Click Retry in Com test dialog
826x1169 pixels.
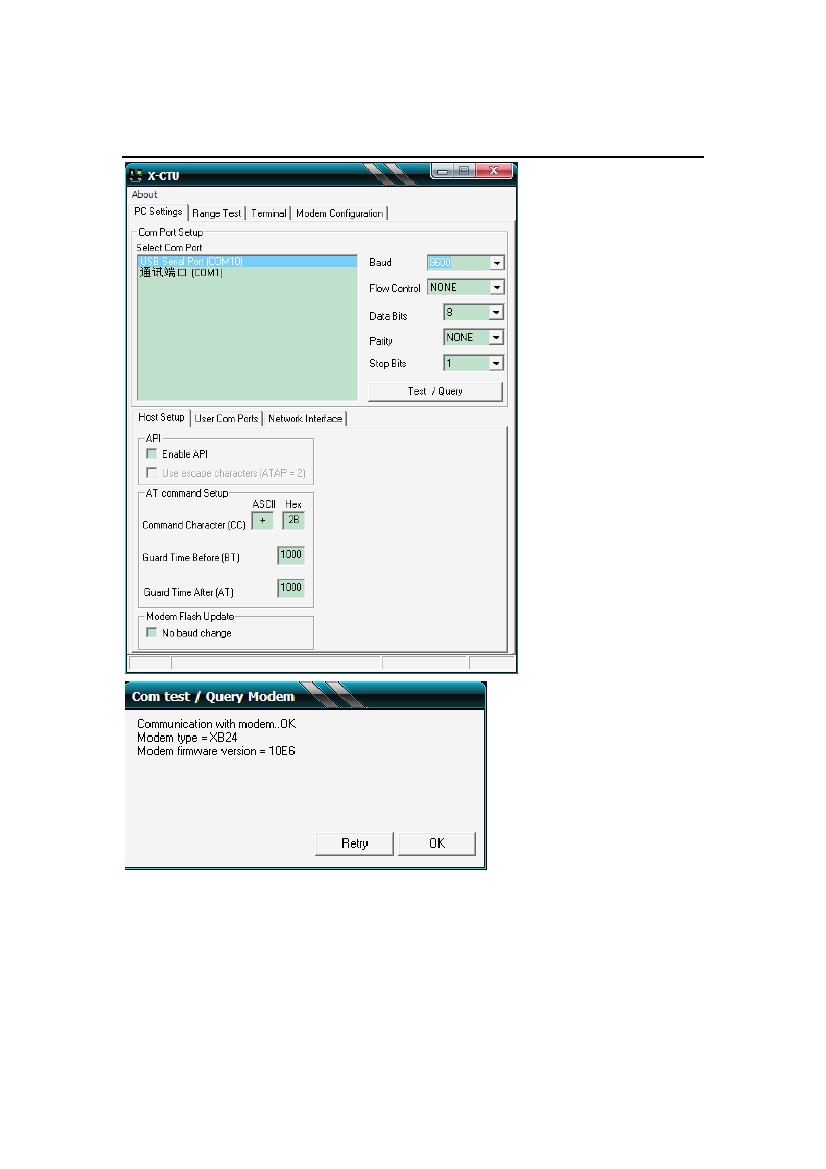(354, 843)
